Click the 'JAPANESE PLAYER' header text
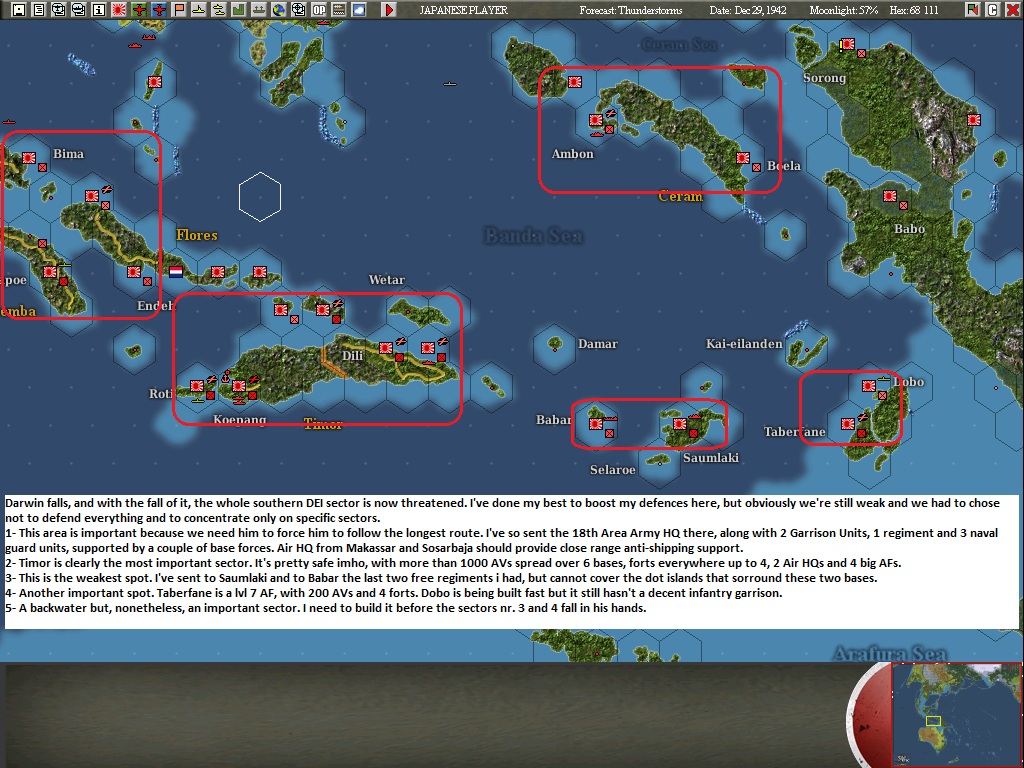The width and height of the screenshot is (1024, 768). 464,10
